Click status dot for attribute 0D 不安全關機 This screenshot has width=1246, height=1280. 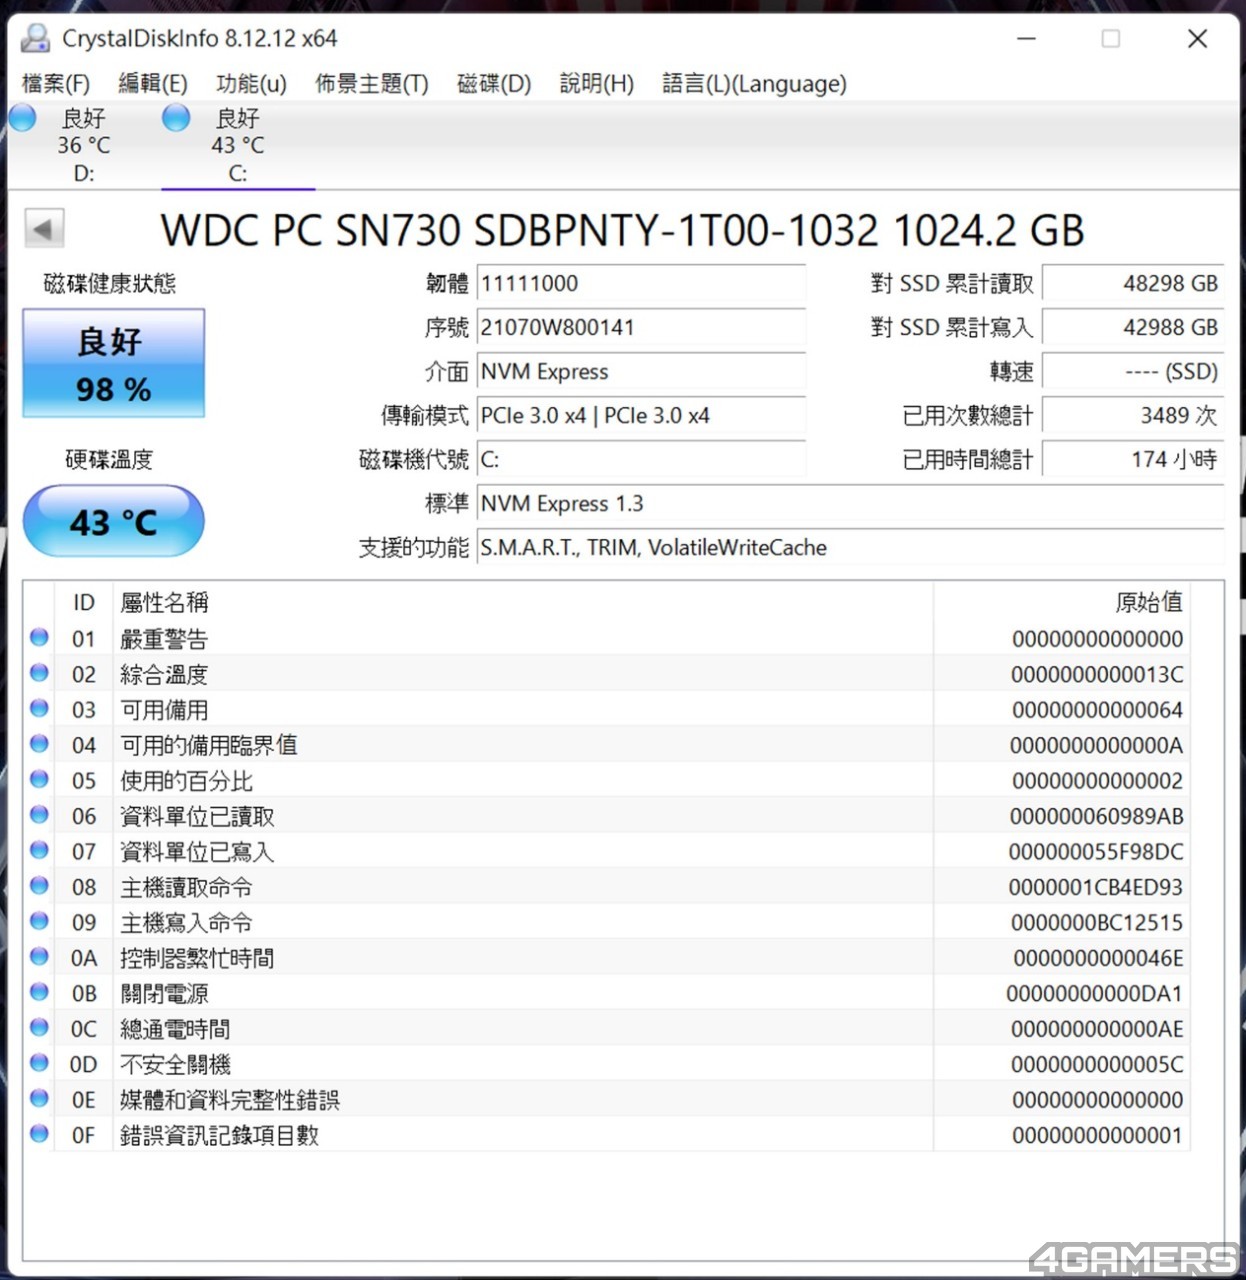click(39, 1063)
